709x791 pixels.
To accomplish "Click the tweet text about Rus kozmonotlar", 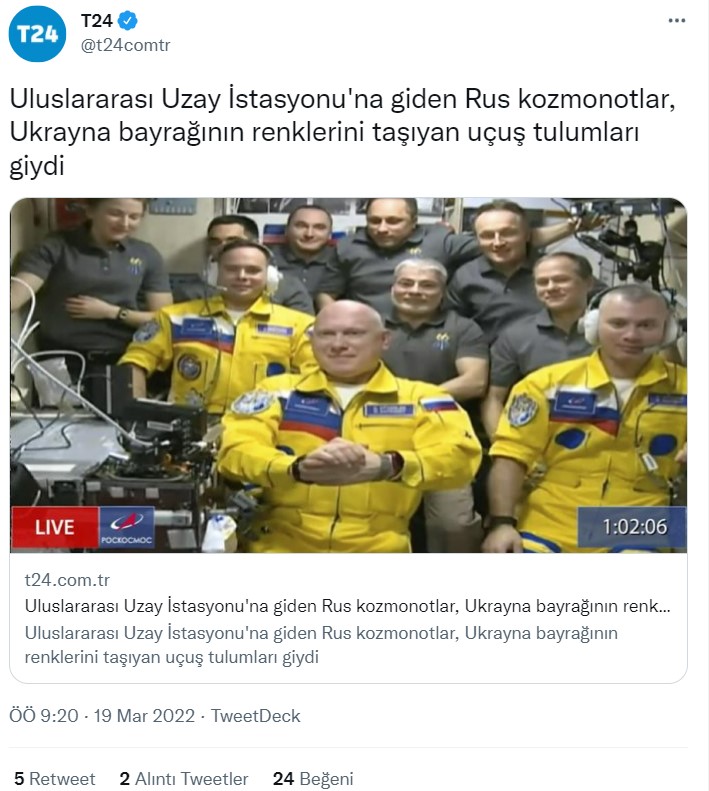I will 342,132.
